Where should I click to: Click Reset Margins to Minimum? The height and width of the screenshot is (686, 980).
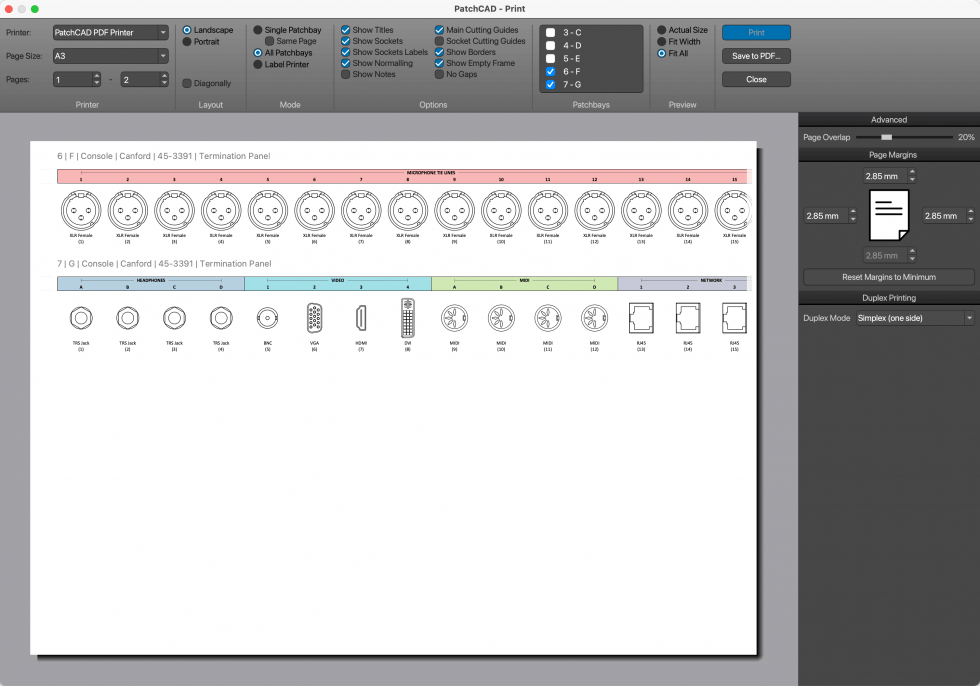[889, 277]
